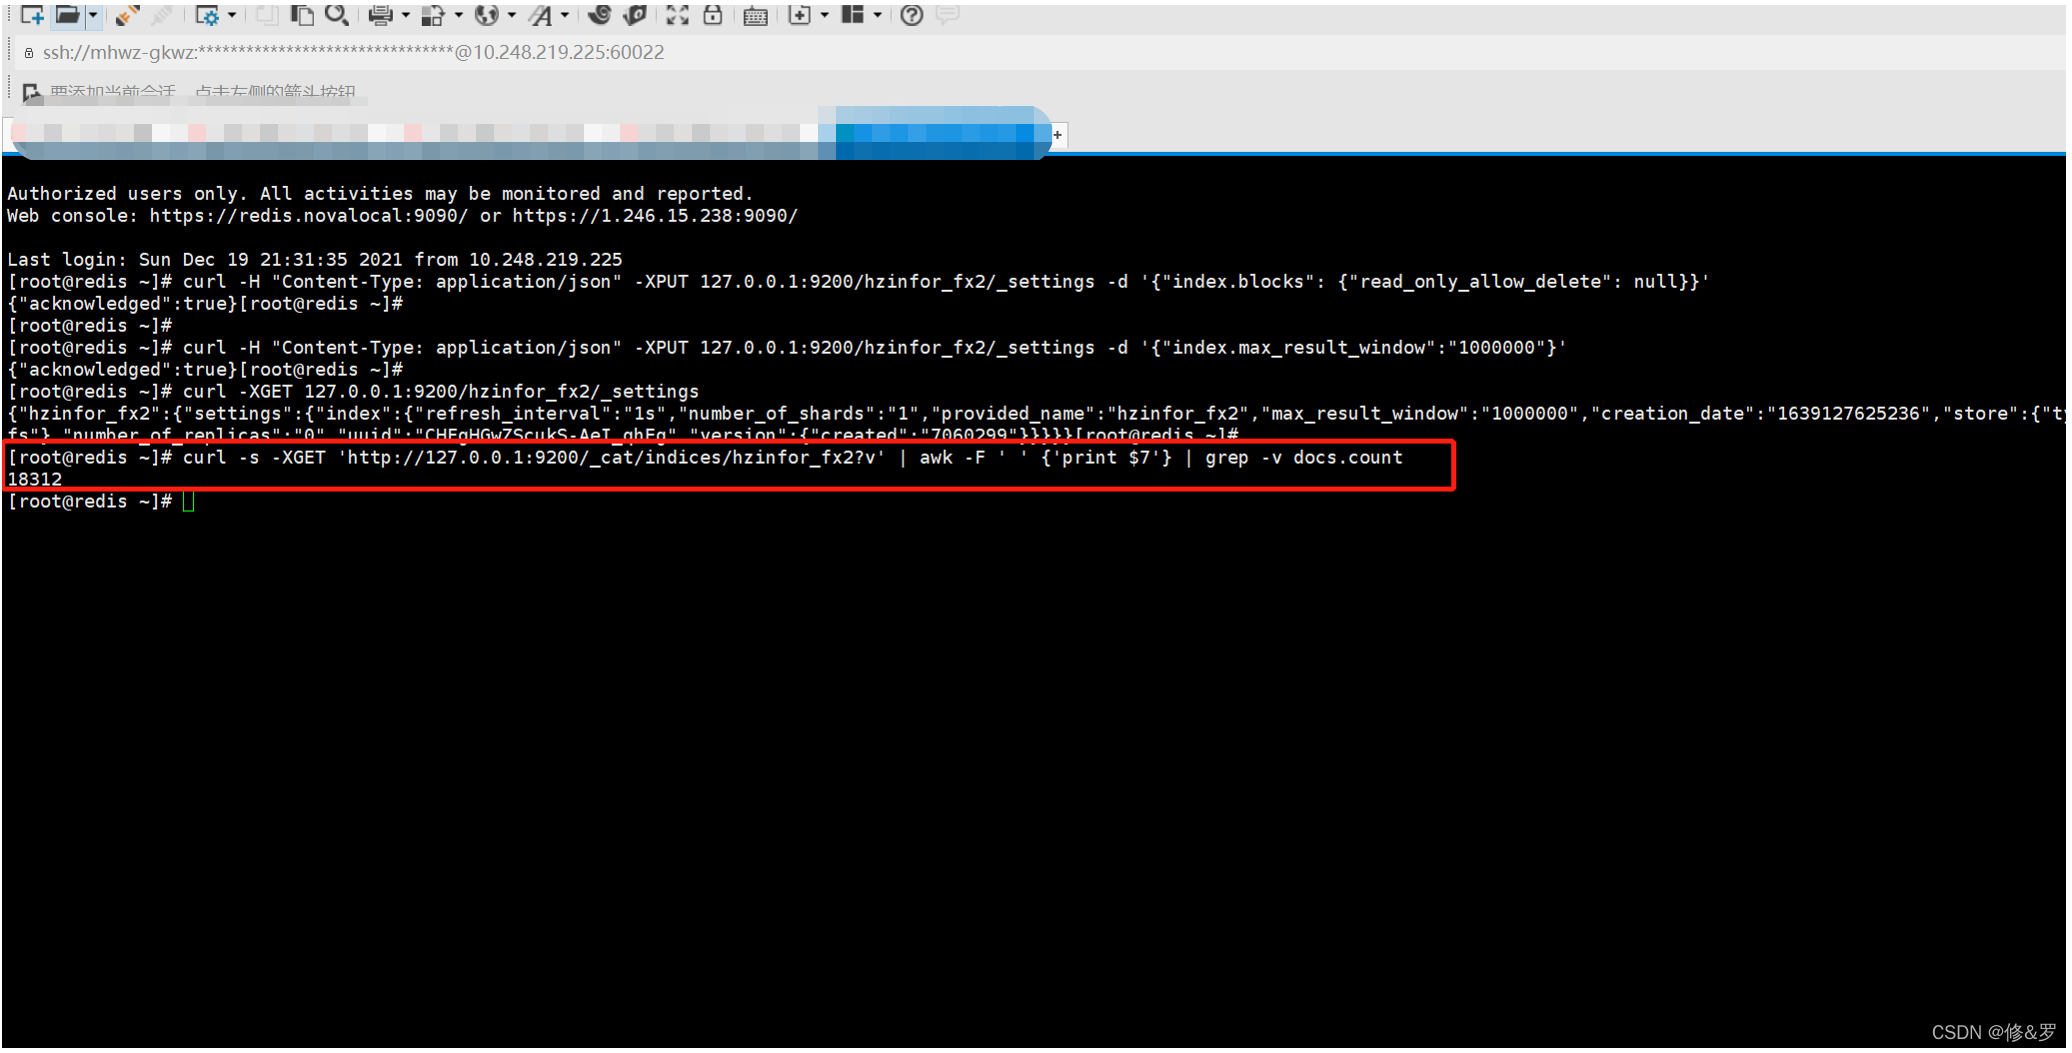Launch Xagent with the swirl-page icon

tap(634, 15)
